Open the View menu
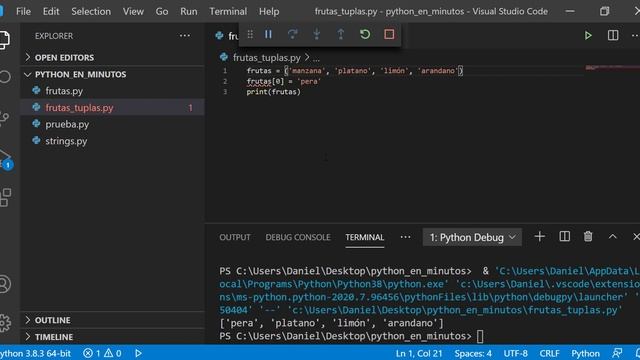This screenshot has height=360, width=640. coord(133,11)
